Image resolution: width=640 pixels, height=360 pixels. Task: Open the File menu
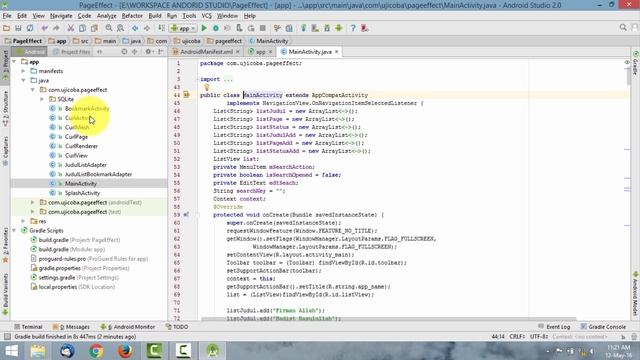[x=7, y=16]
